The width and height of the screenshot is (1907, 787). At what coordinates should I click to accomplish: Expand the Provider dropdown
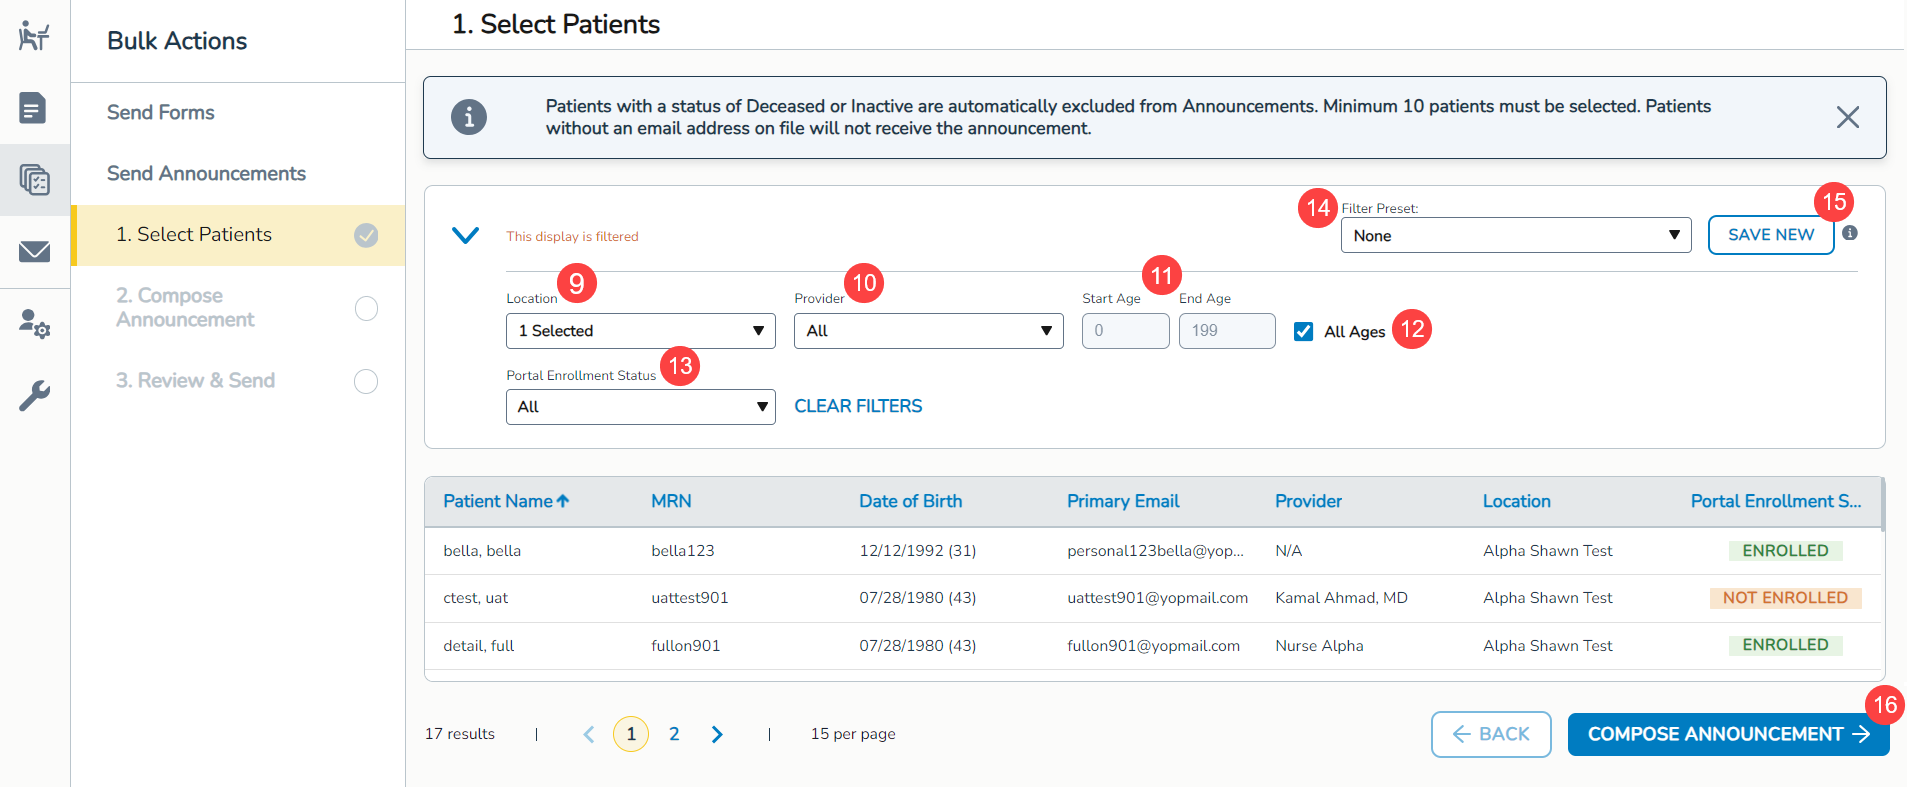(x=928, y=331)
